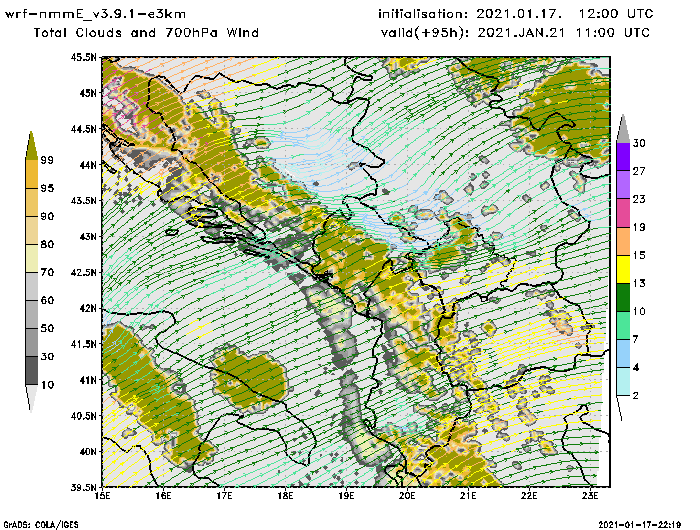Click the cloud legend value '99'
Image resolution: width=700 pixels, height=530 pixels.
point(47,160)
